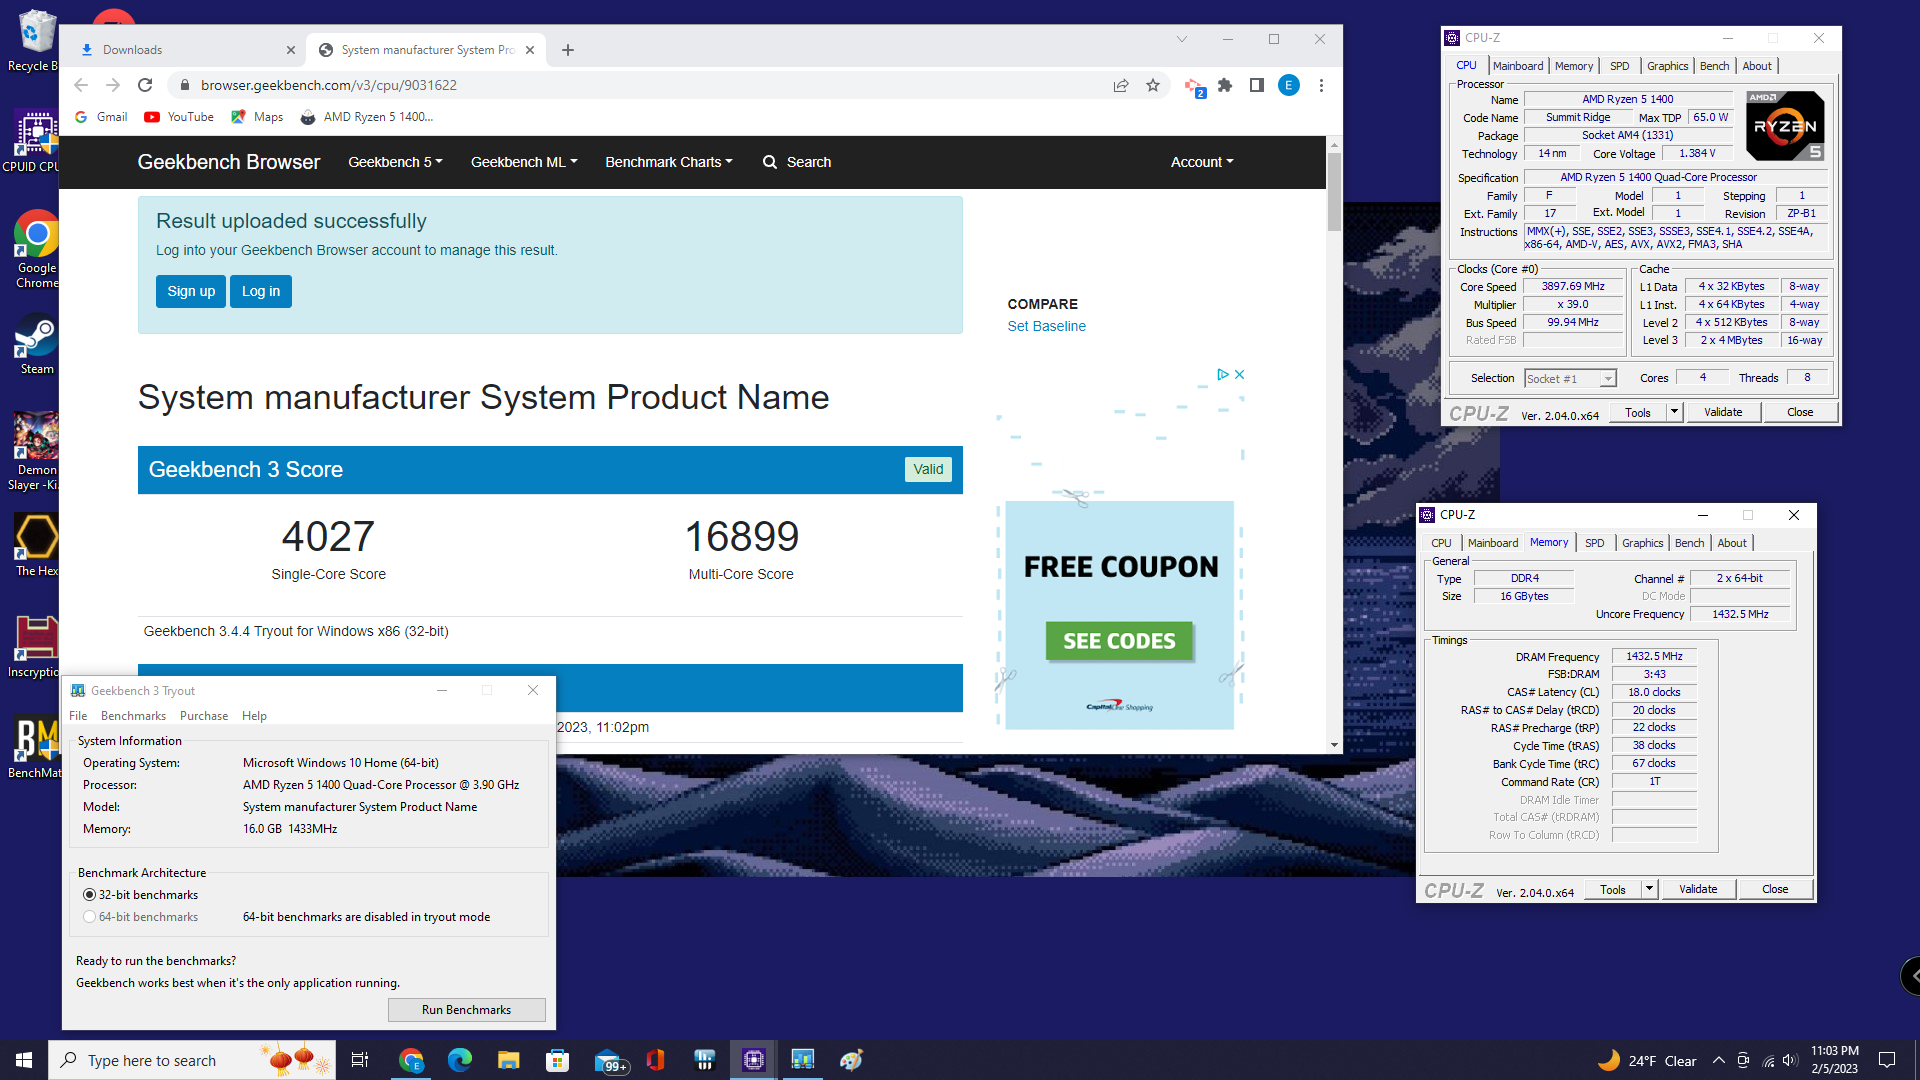This screenshot has height=1080, width=1920.
Task: Click Run Benchmarks button
Action: pos(466,1010)
